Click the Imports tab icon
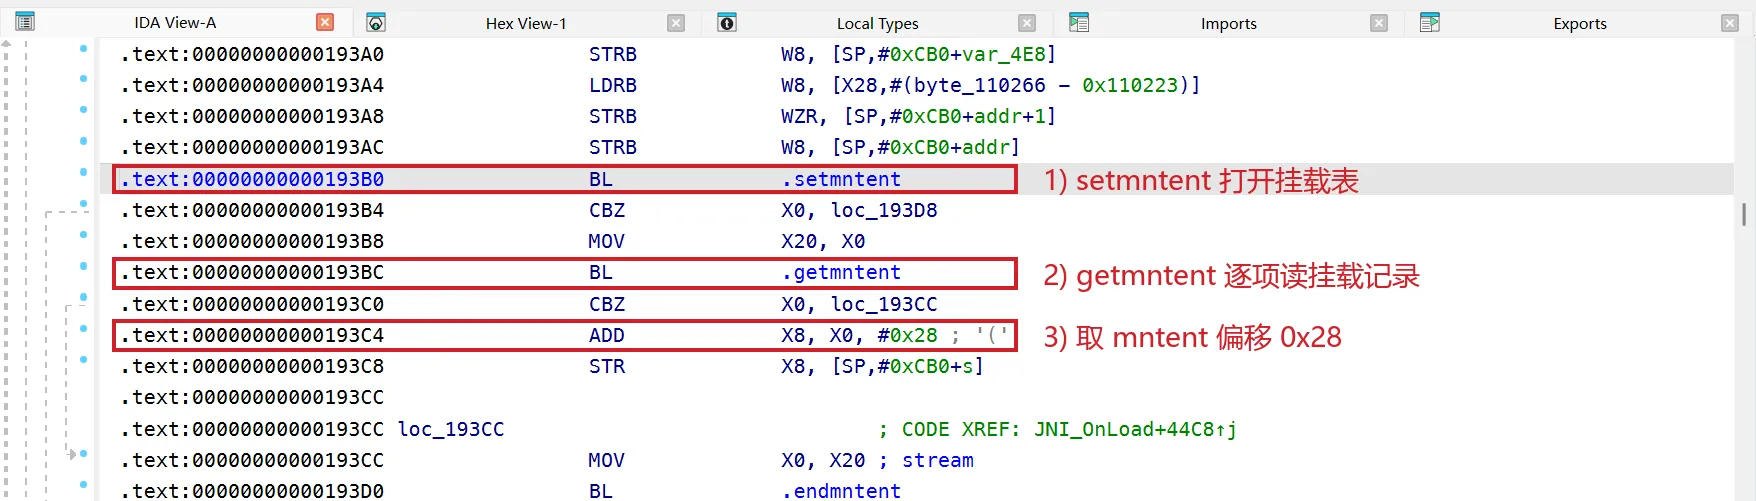 pos(1078,22)
